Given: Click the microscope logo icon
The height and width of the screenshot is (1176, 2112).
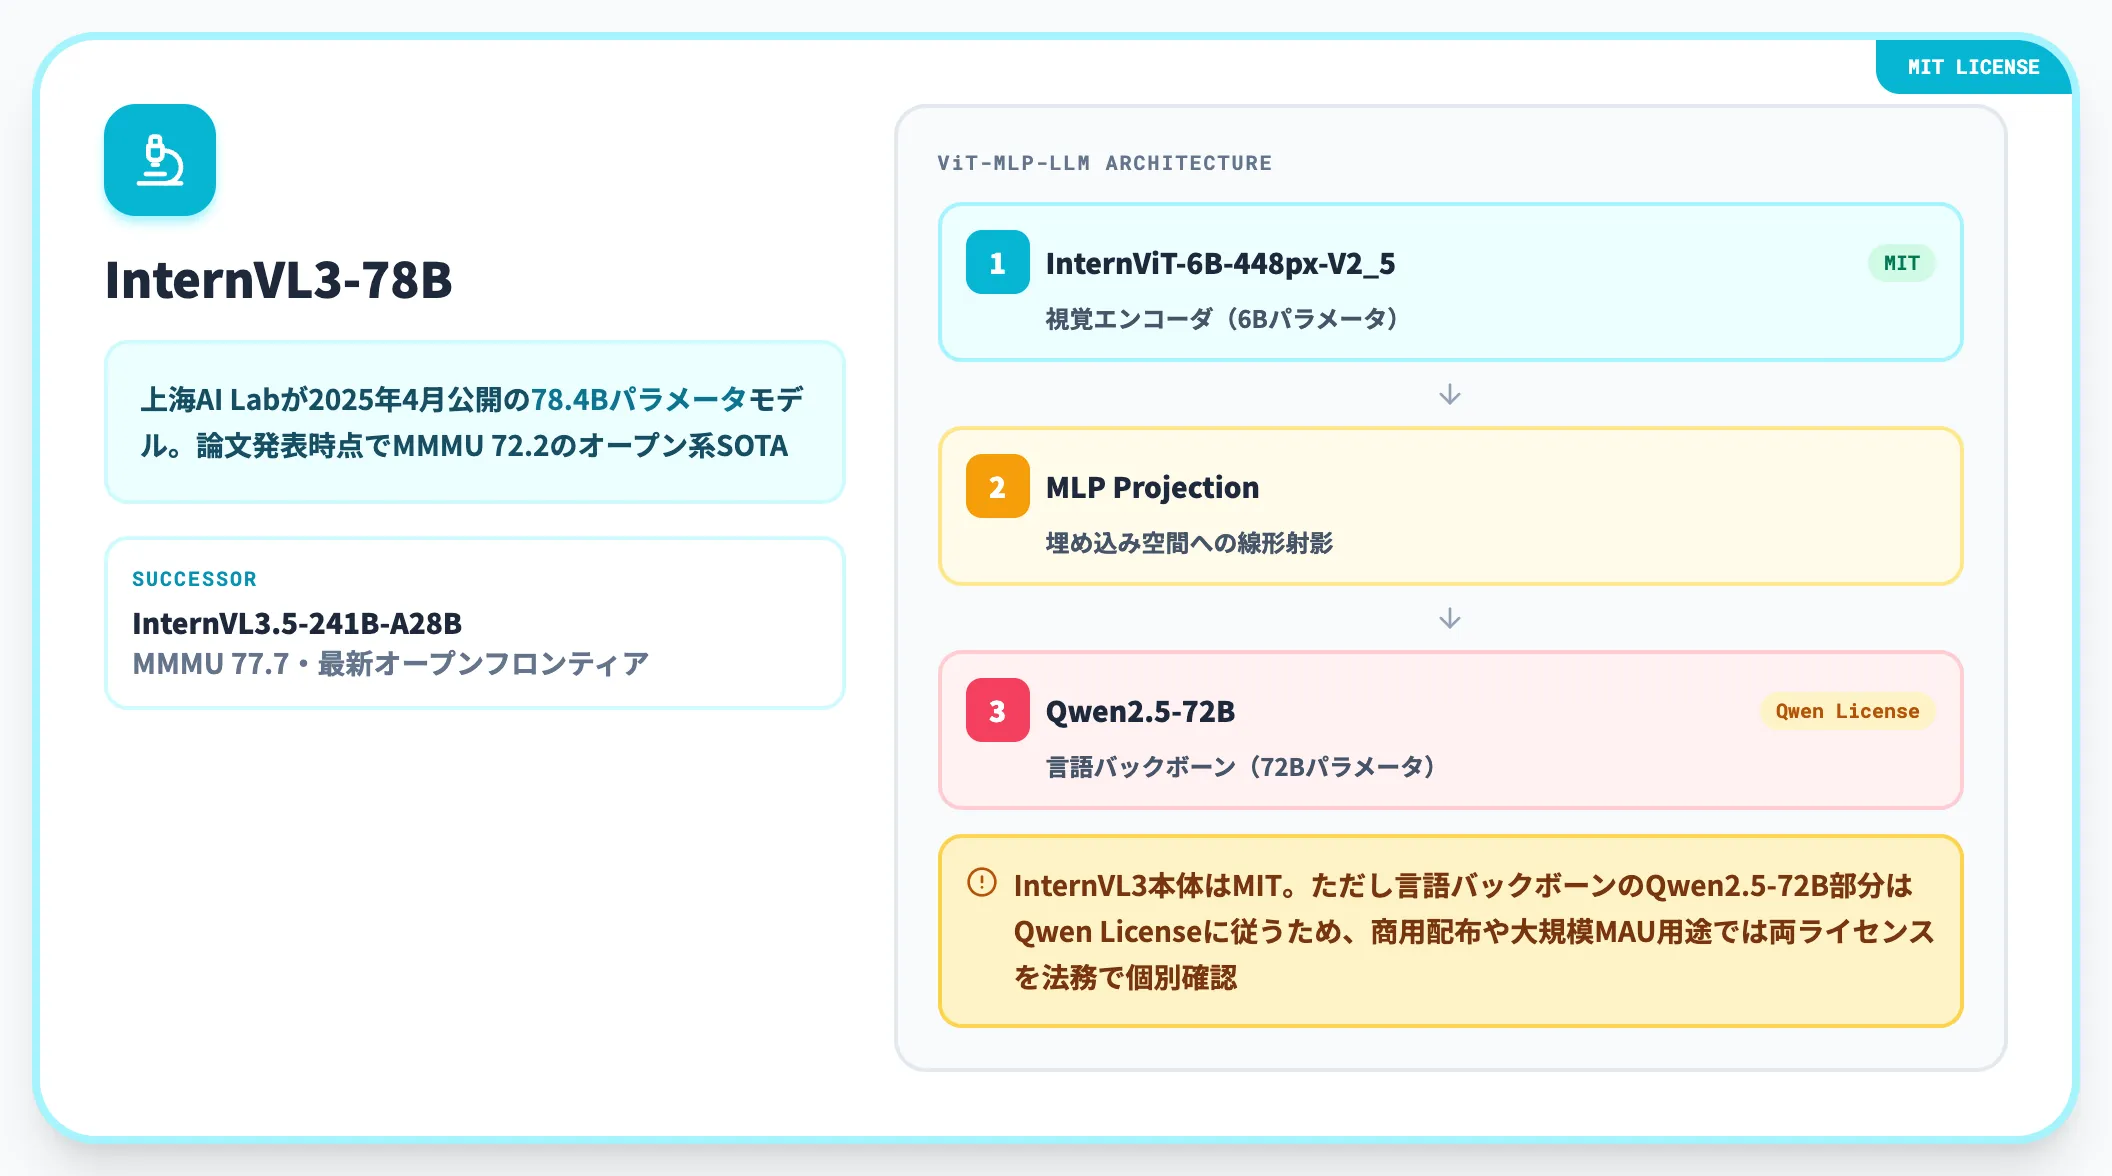Looking at the screenshot, I should pyautogui.click(x=160, y=160).
